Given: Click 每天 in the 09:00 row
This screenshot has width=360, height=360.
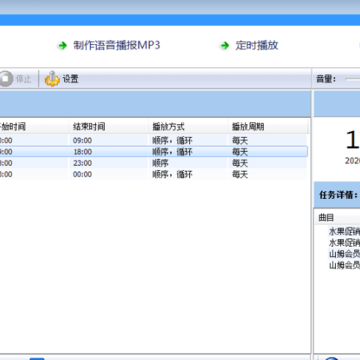Looking at the screenshot, I should (x=240, y=140).
